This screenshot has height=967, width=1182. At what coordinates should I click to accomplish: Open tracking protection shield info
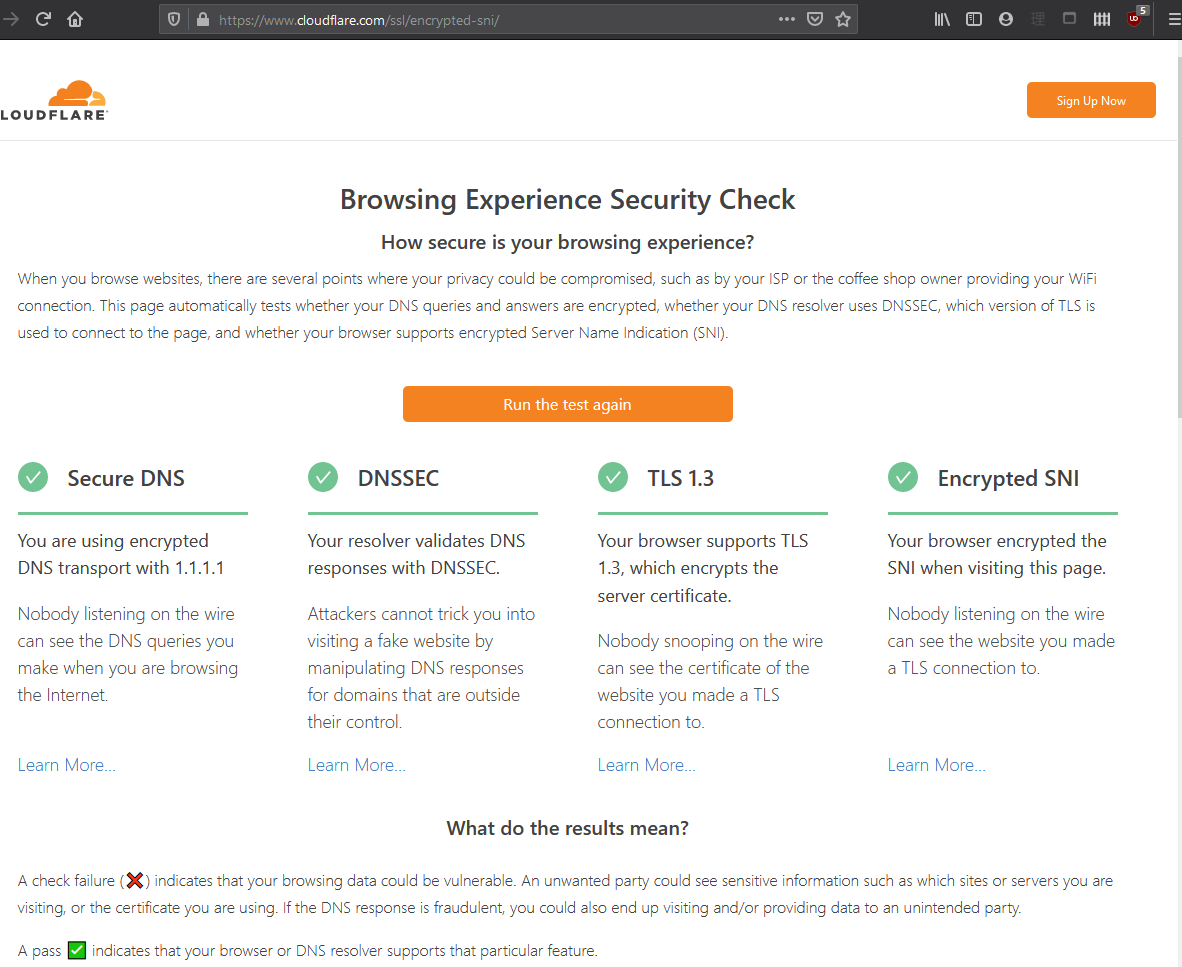pyautogui.click(x=174, y=19)
